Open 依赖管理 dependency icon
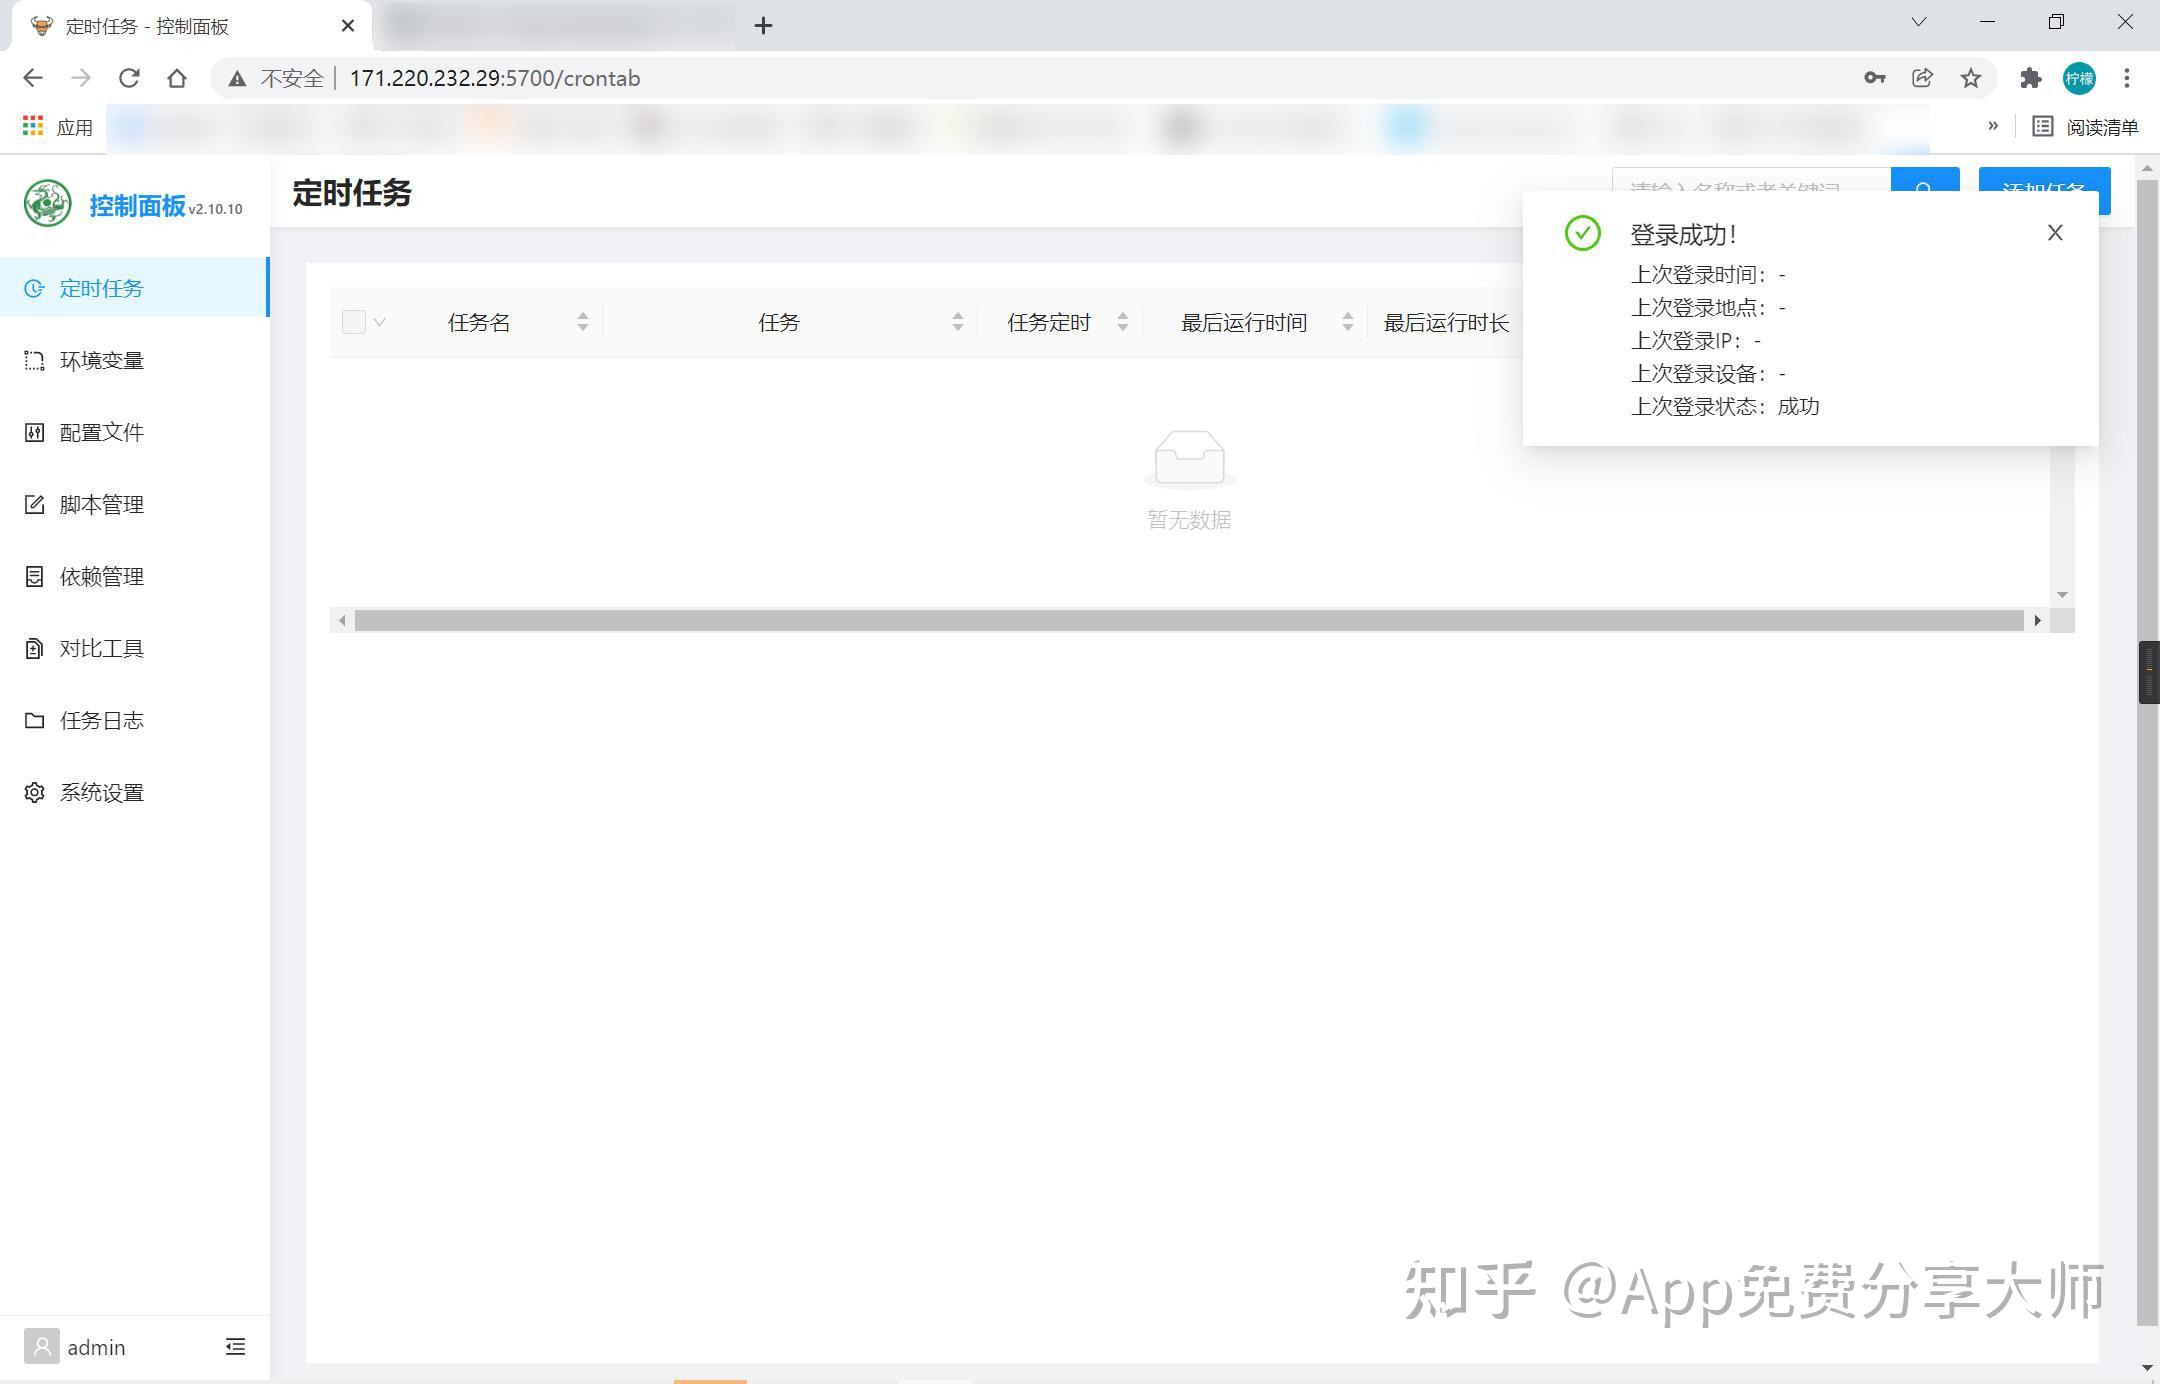 point(36,576)
